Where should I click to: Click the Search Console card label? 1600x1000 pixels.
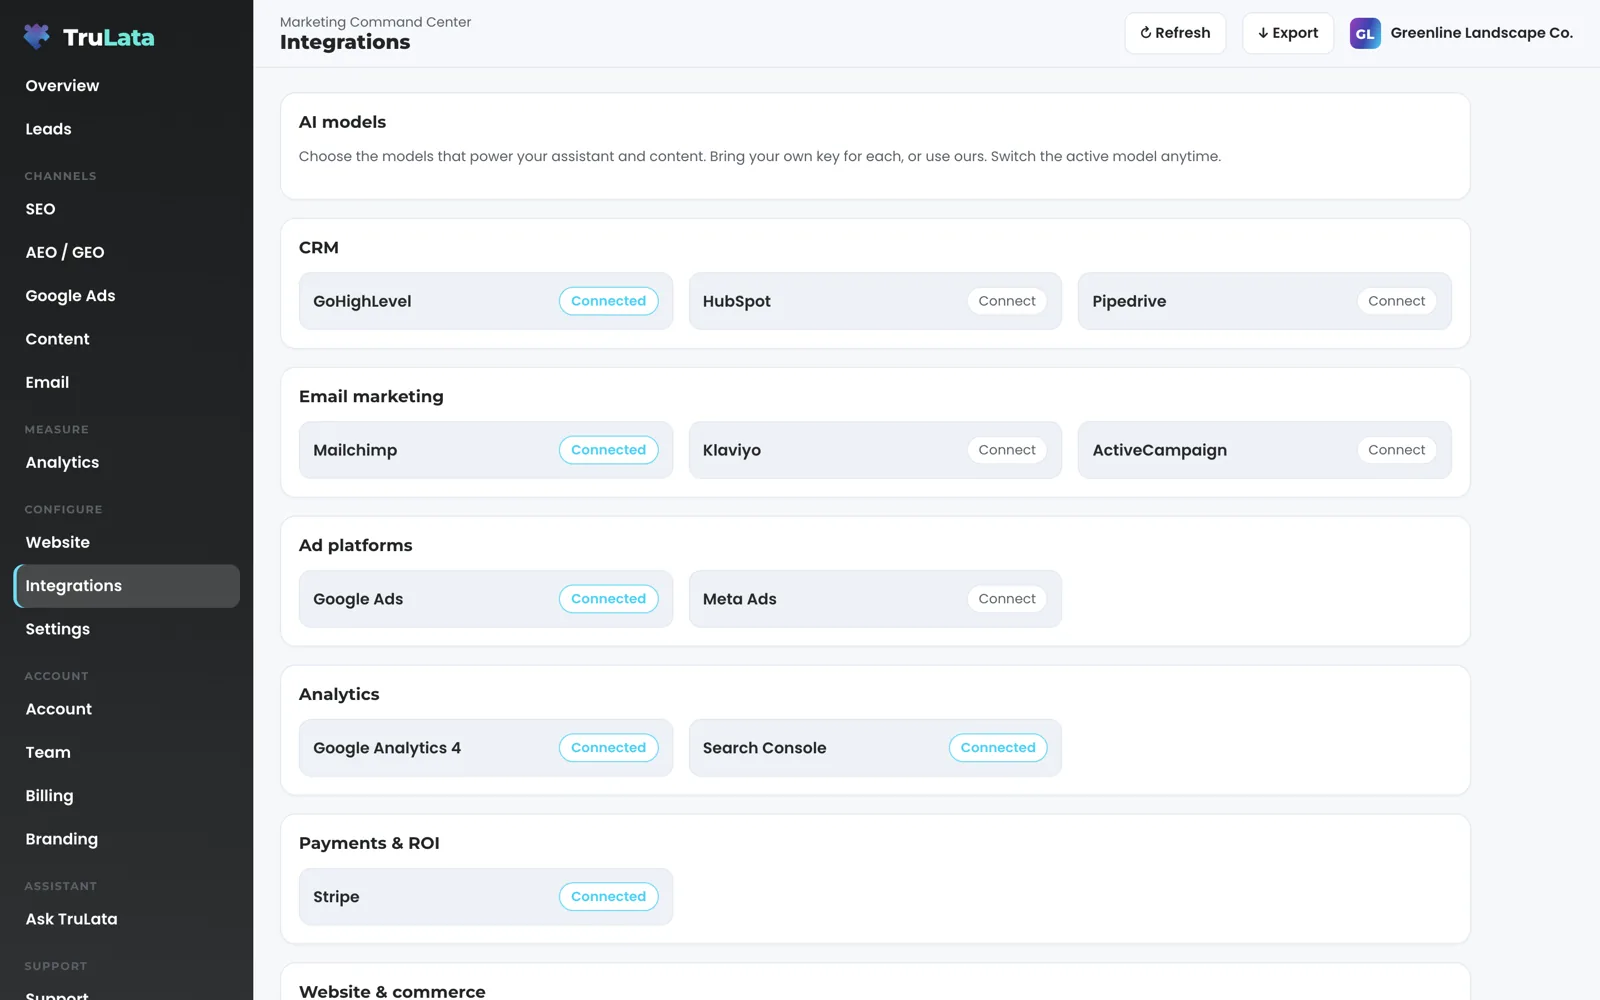765,748
